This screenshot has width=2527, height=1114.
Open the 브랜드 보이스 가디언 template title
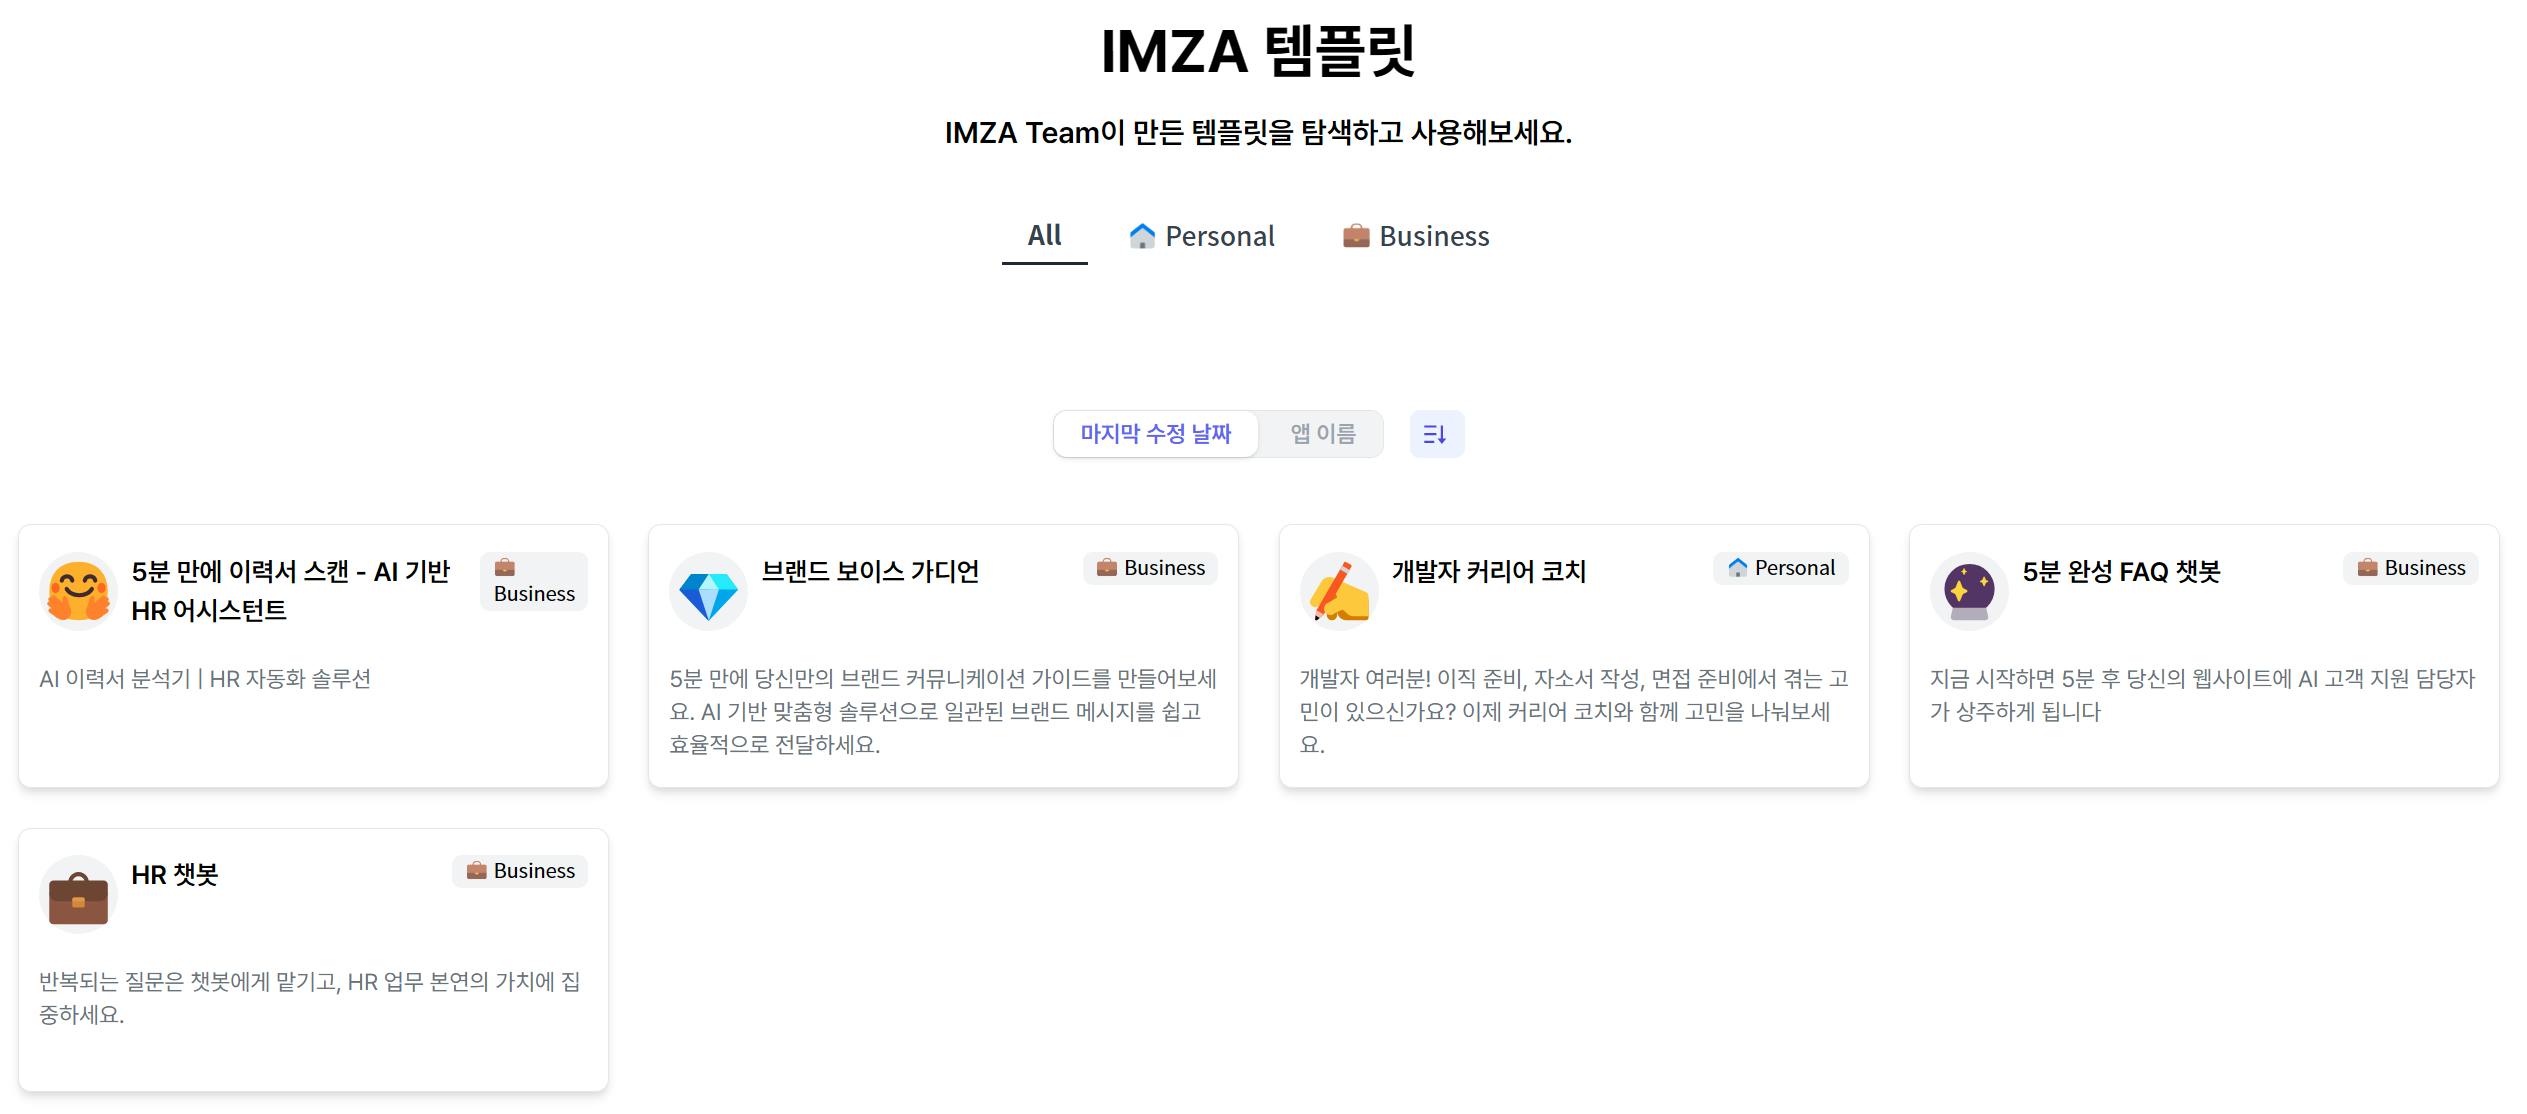[870, 571]
